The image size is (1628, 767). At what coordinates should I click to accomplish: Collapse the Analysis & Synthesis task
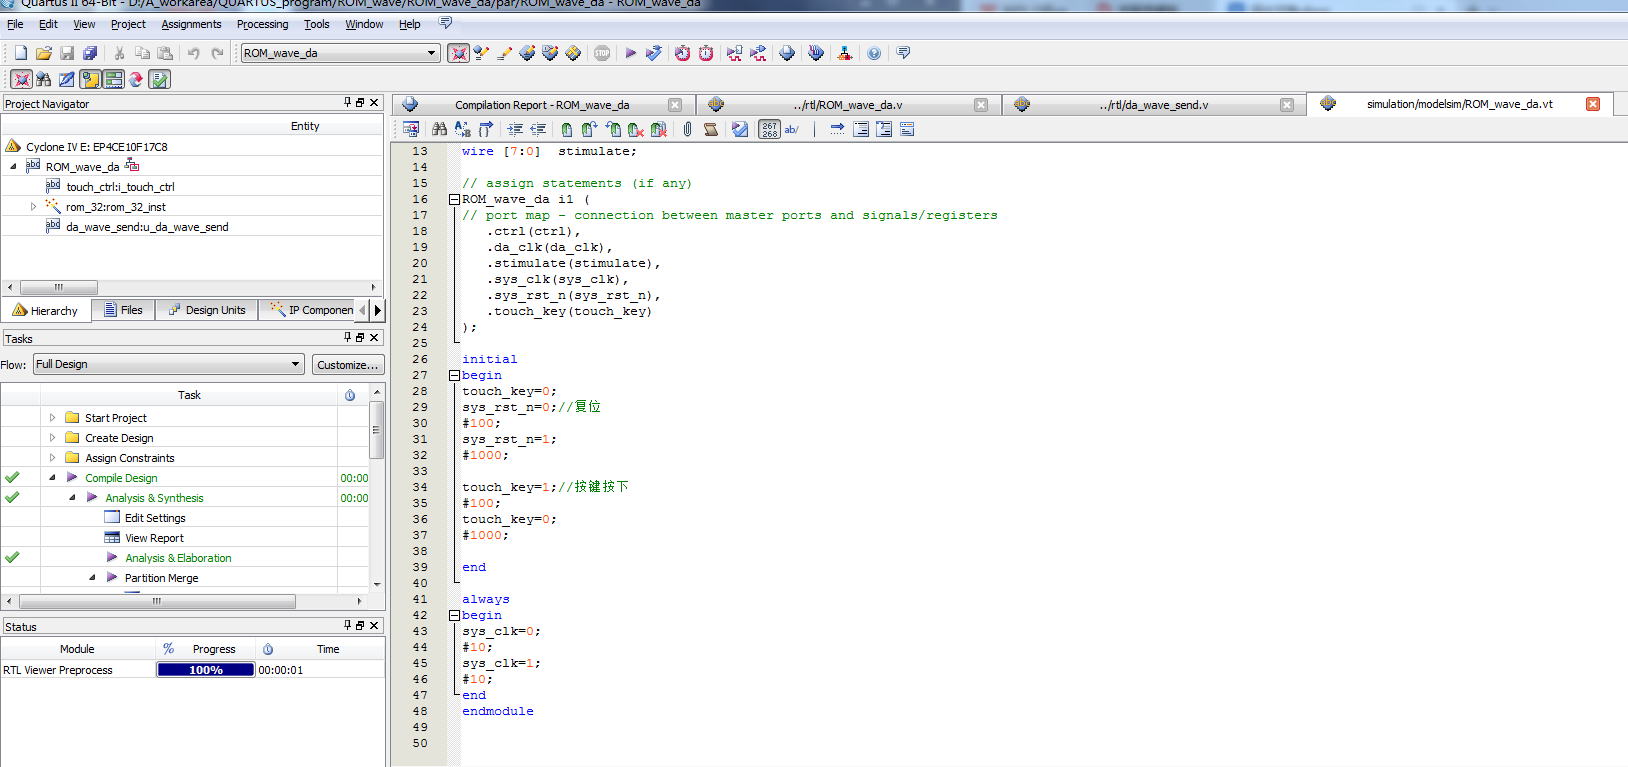72,498
